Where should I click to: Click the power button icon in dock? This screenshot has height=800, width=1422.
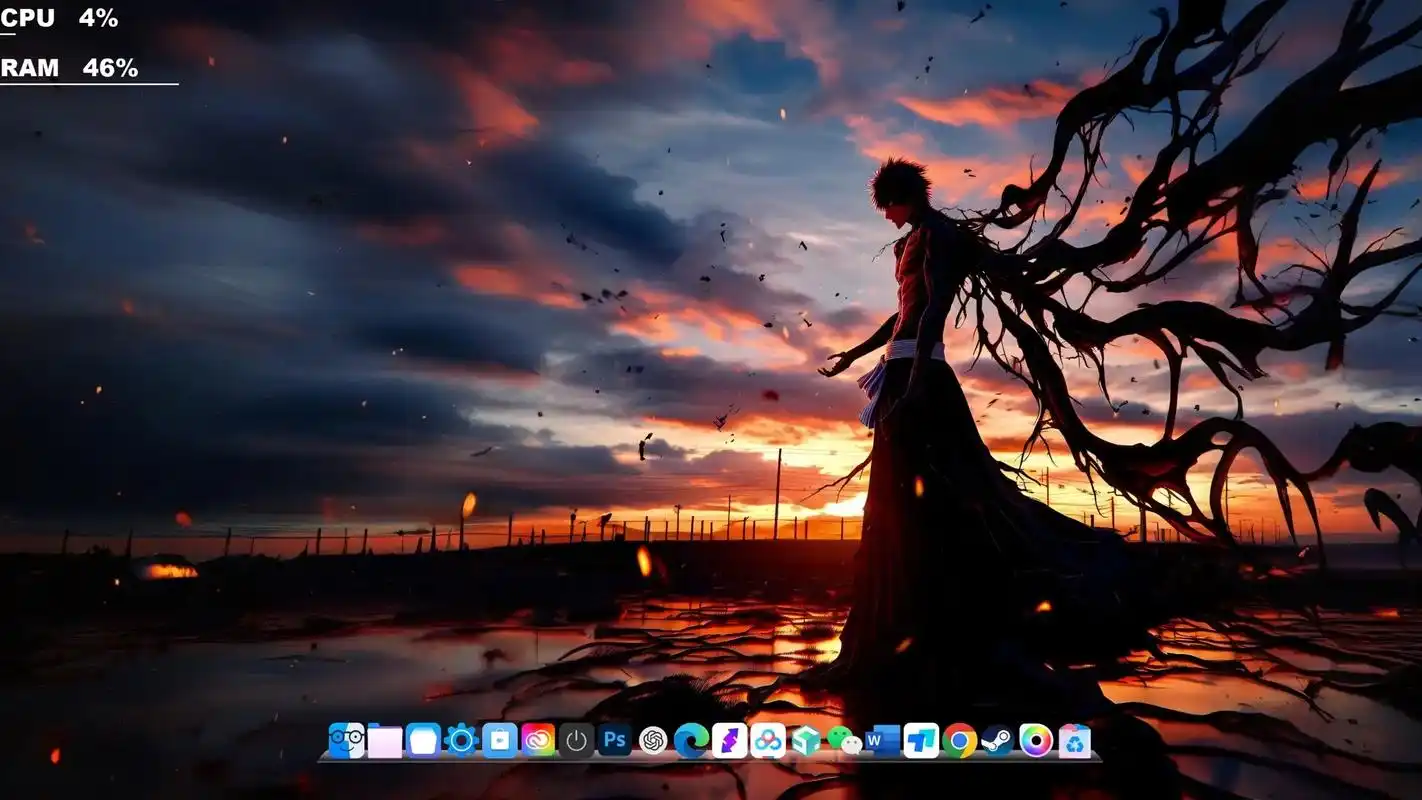pyautogui.click(x=576, y=741)
